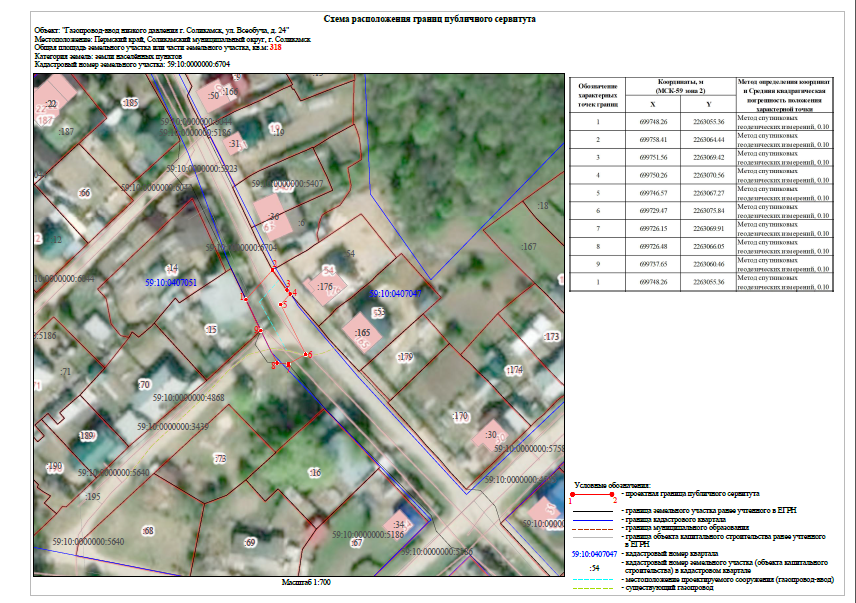Click the X value "699751.56"

click(x=653, y=158)
